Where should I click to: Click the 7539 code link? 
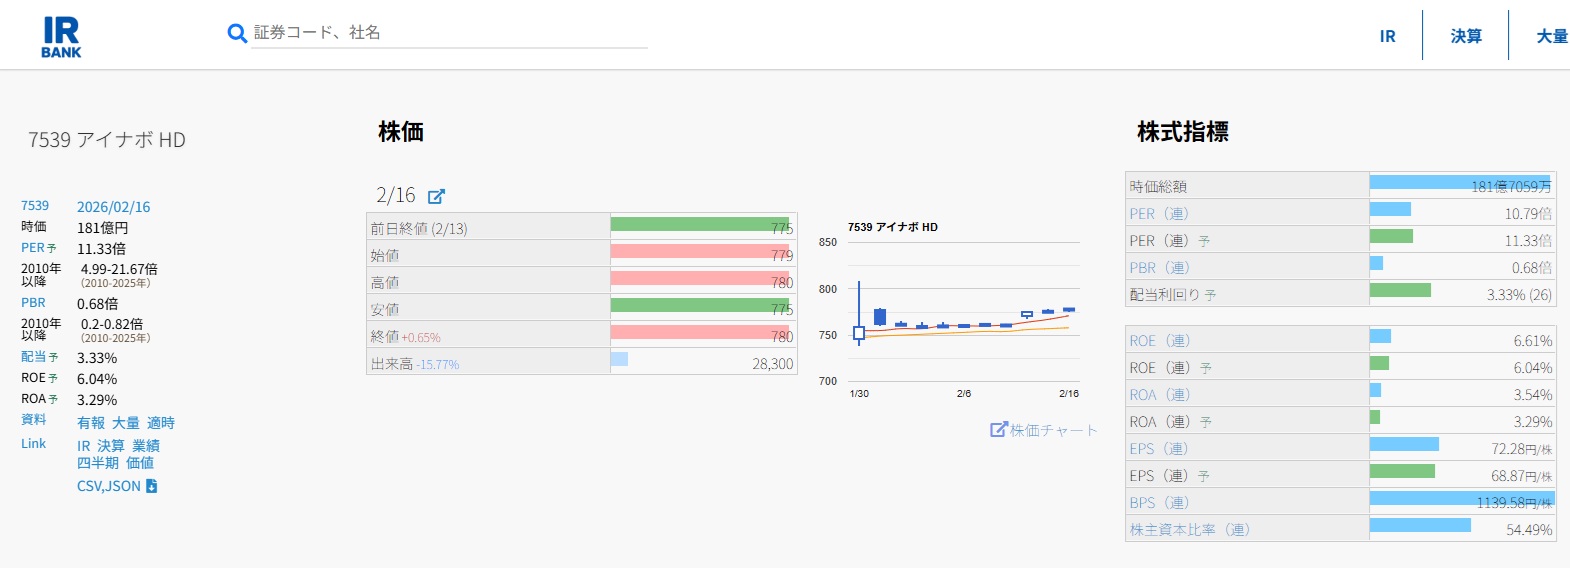(35, 206)
